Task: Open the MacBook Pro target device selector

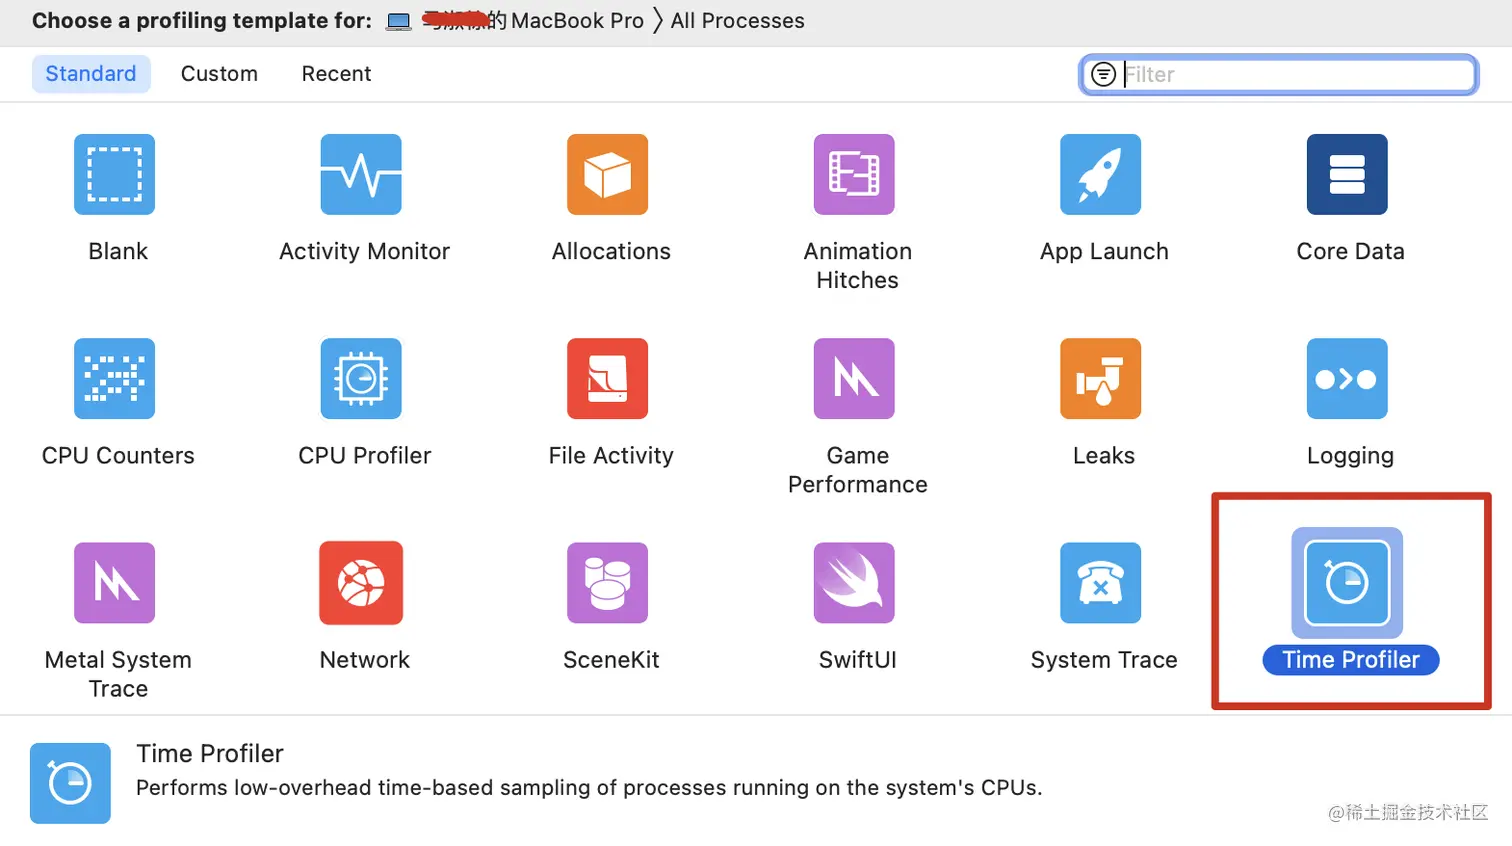Action: [x=516, y=20]
